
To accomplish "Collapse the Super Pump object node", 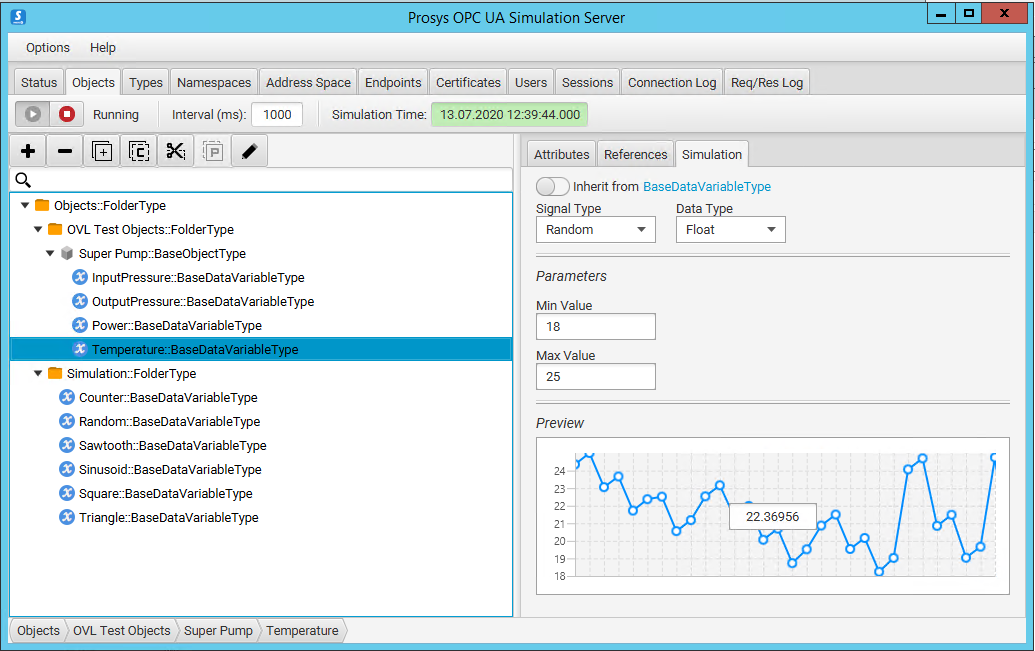I will click(50, 253).
